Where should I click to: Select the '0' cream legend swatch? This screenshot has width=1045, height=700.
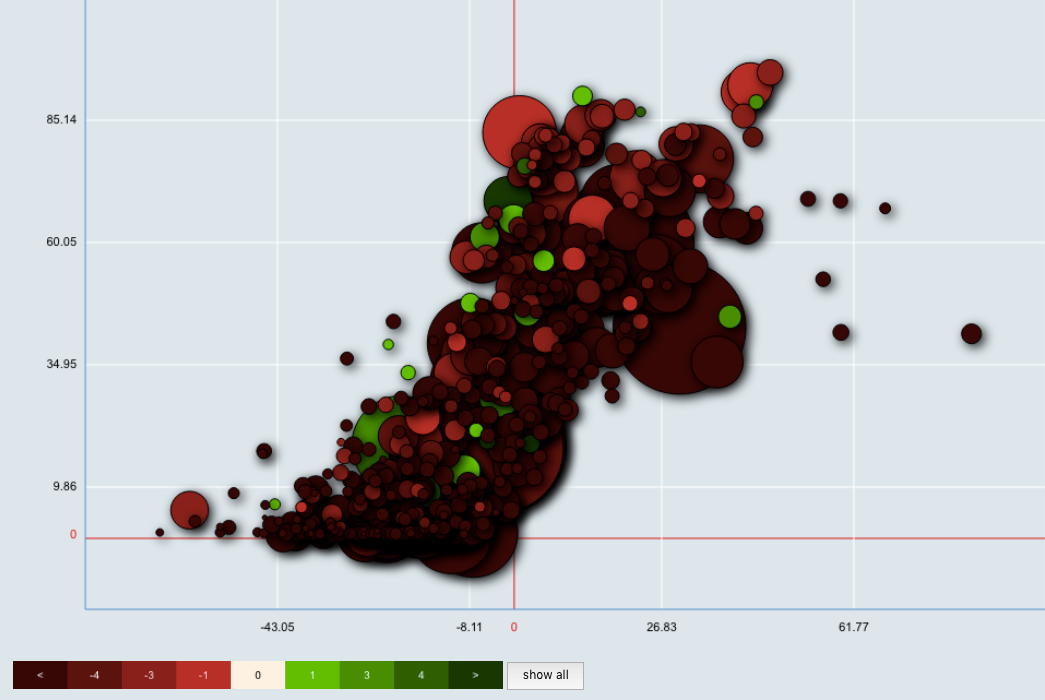point(257,675)
